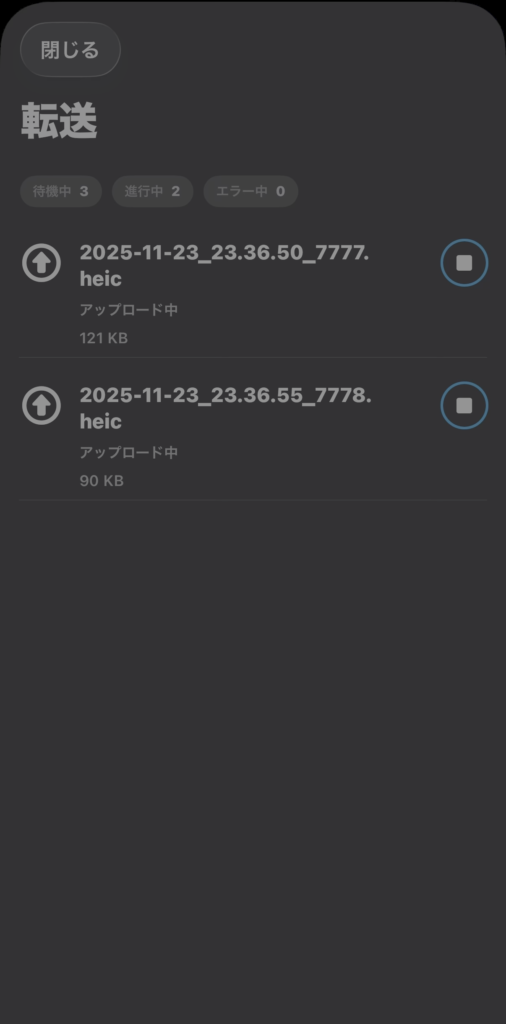This screenshot has height=1024, width=506.
Task: Tap the 閉じる button to close transfers
Action: [71, 50]
